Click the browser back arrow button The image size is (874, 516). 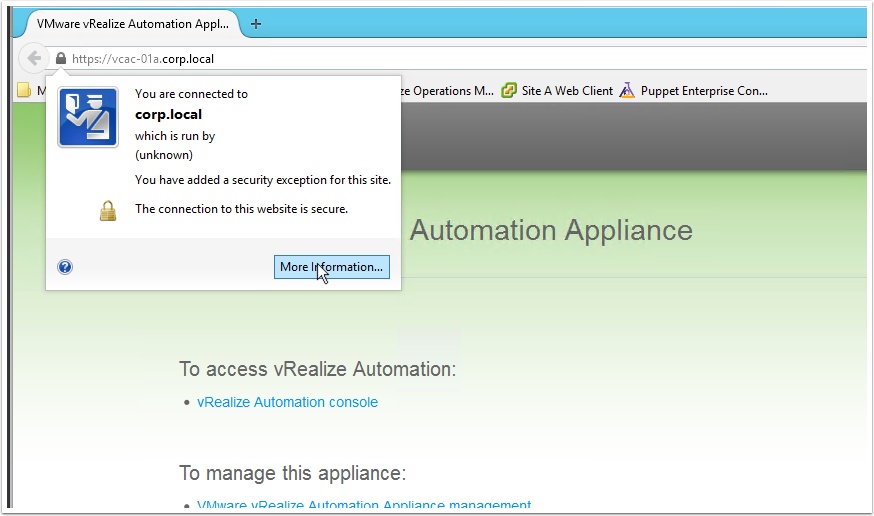[x=34, y=58]
